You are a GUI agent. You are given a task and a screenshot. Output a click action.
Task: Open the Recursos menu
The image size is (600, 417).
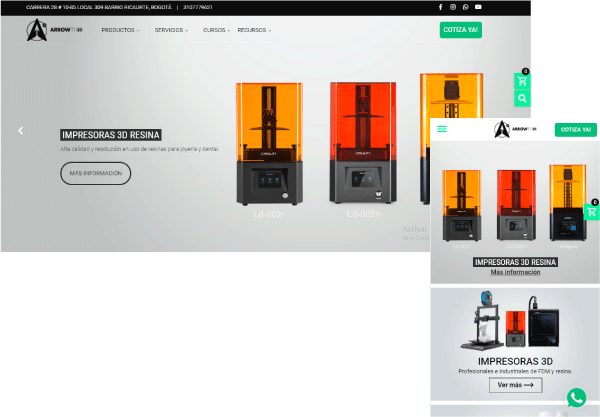coord(254,30)
